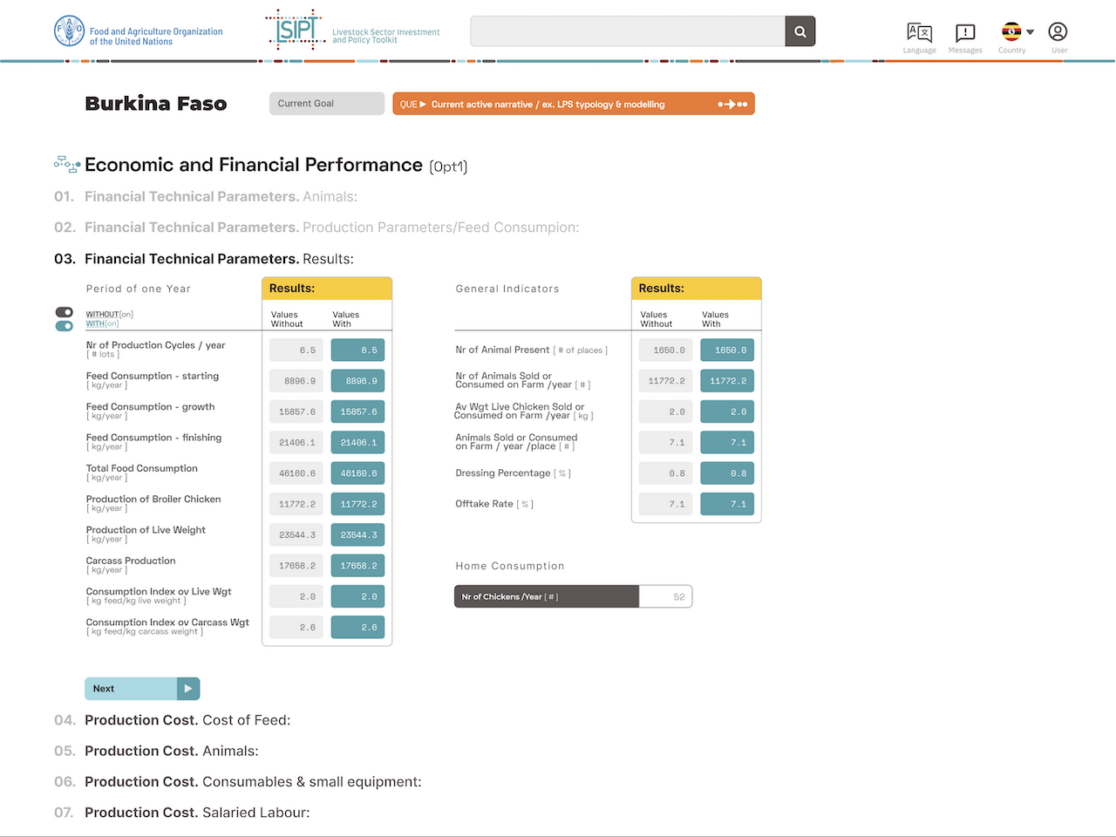Open the Language selector icon

coord(919,33)
